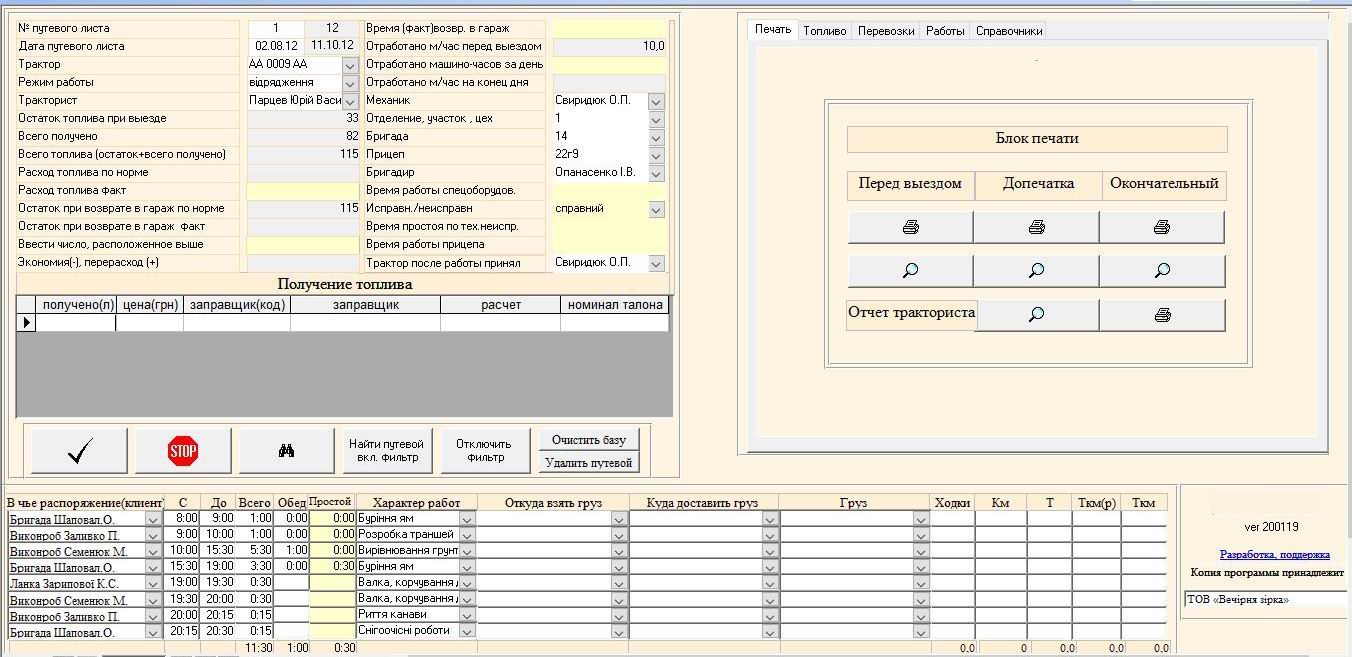Expand the Тракторист dropdown list

(350, 101)
